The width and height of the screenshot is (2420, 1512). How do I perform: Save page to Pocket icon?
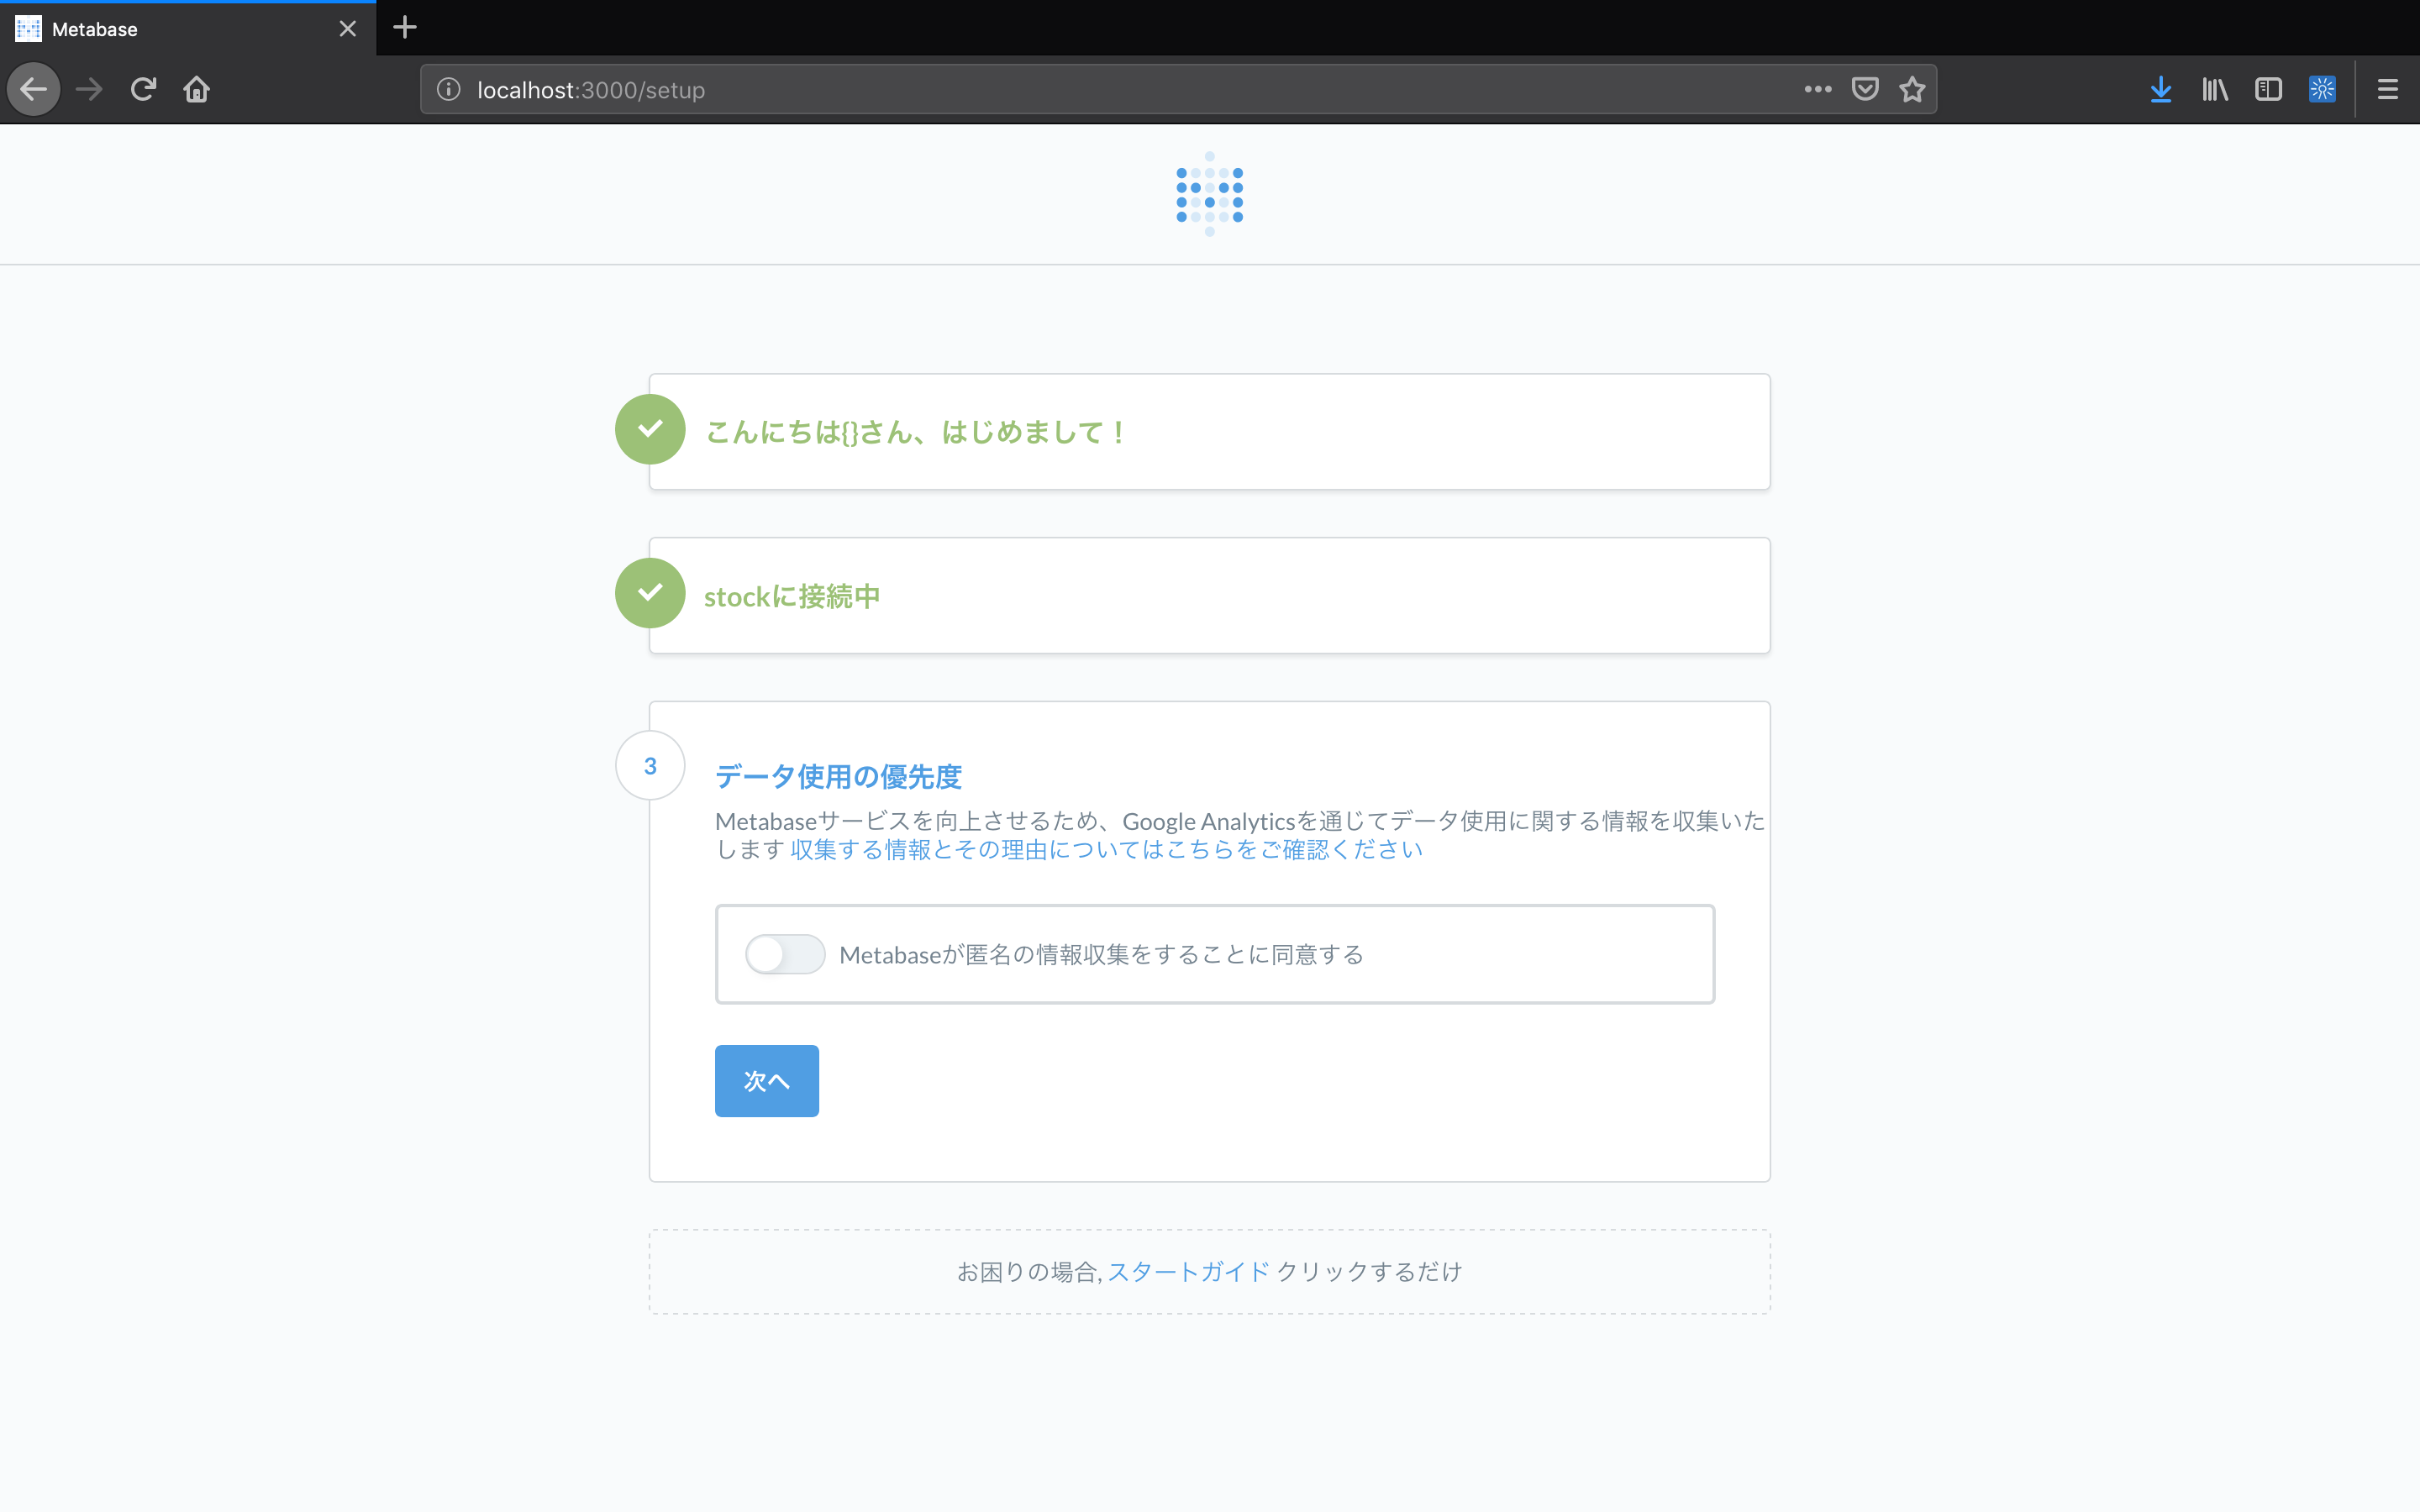pyautogui.click(x=1865, y=90)
